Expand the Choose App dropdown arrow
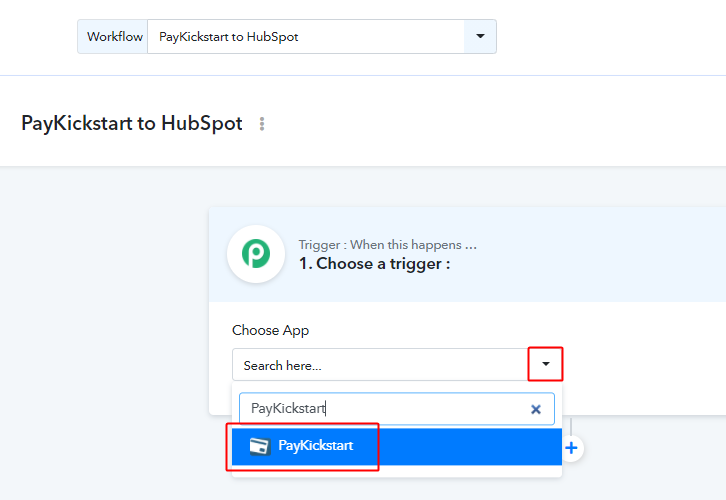Viewport: 726px width, 500px height. pyautogui.click(x=545, y=364)
